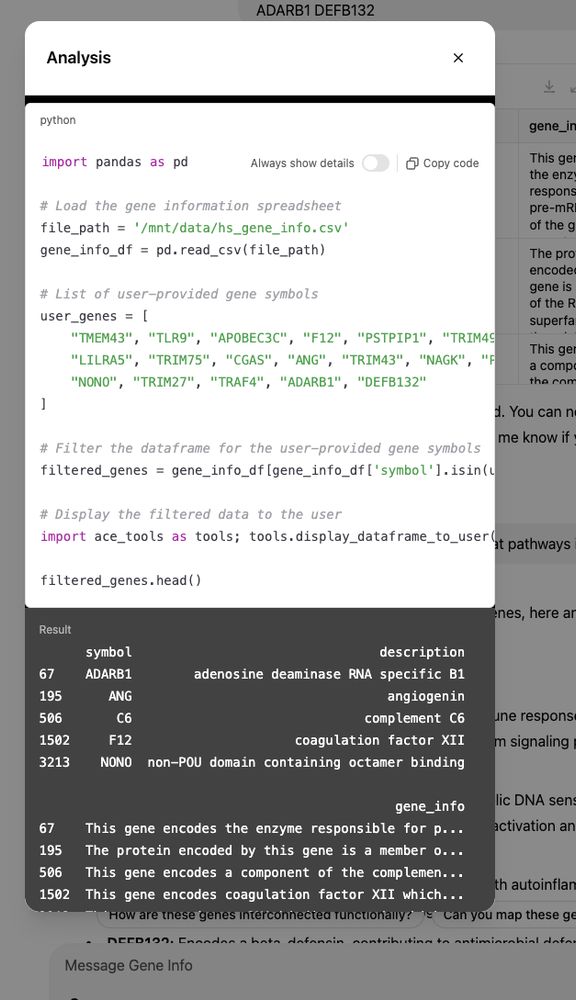Choose the 'How are these genes interconnected functionally?' suggestion
The image size is (576, 1000).
tap(260, 915)
